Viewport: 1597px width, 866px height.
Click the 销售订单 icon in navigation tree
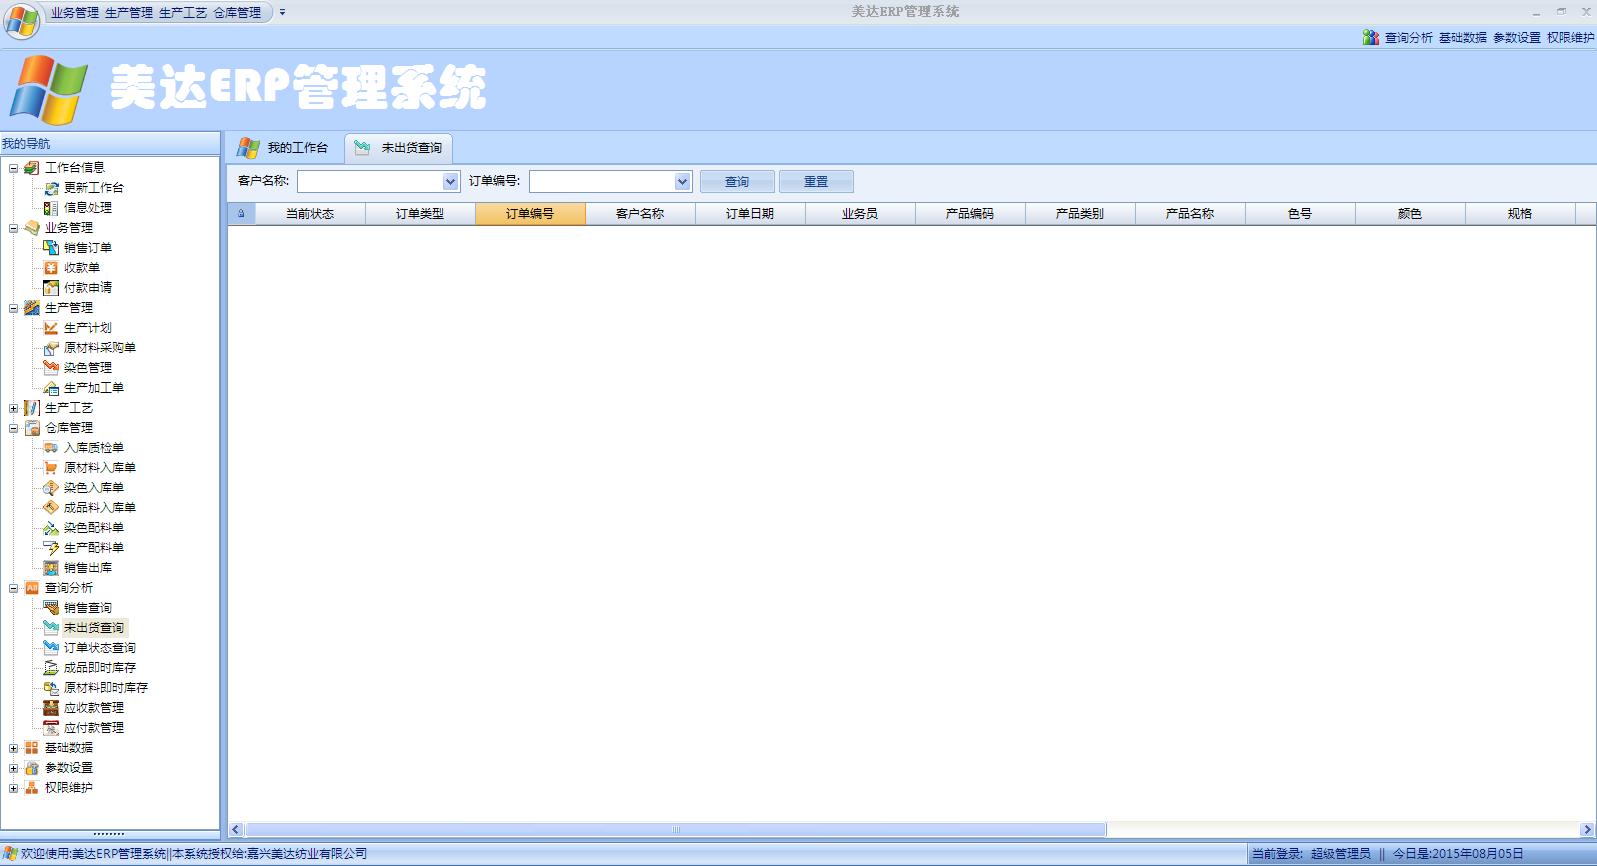pyautogui.click(x=51, y=247)
